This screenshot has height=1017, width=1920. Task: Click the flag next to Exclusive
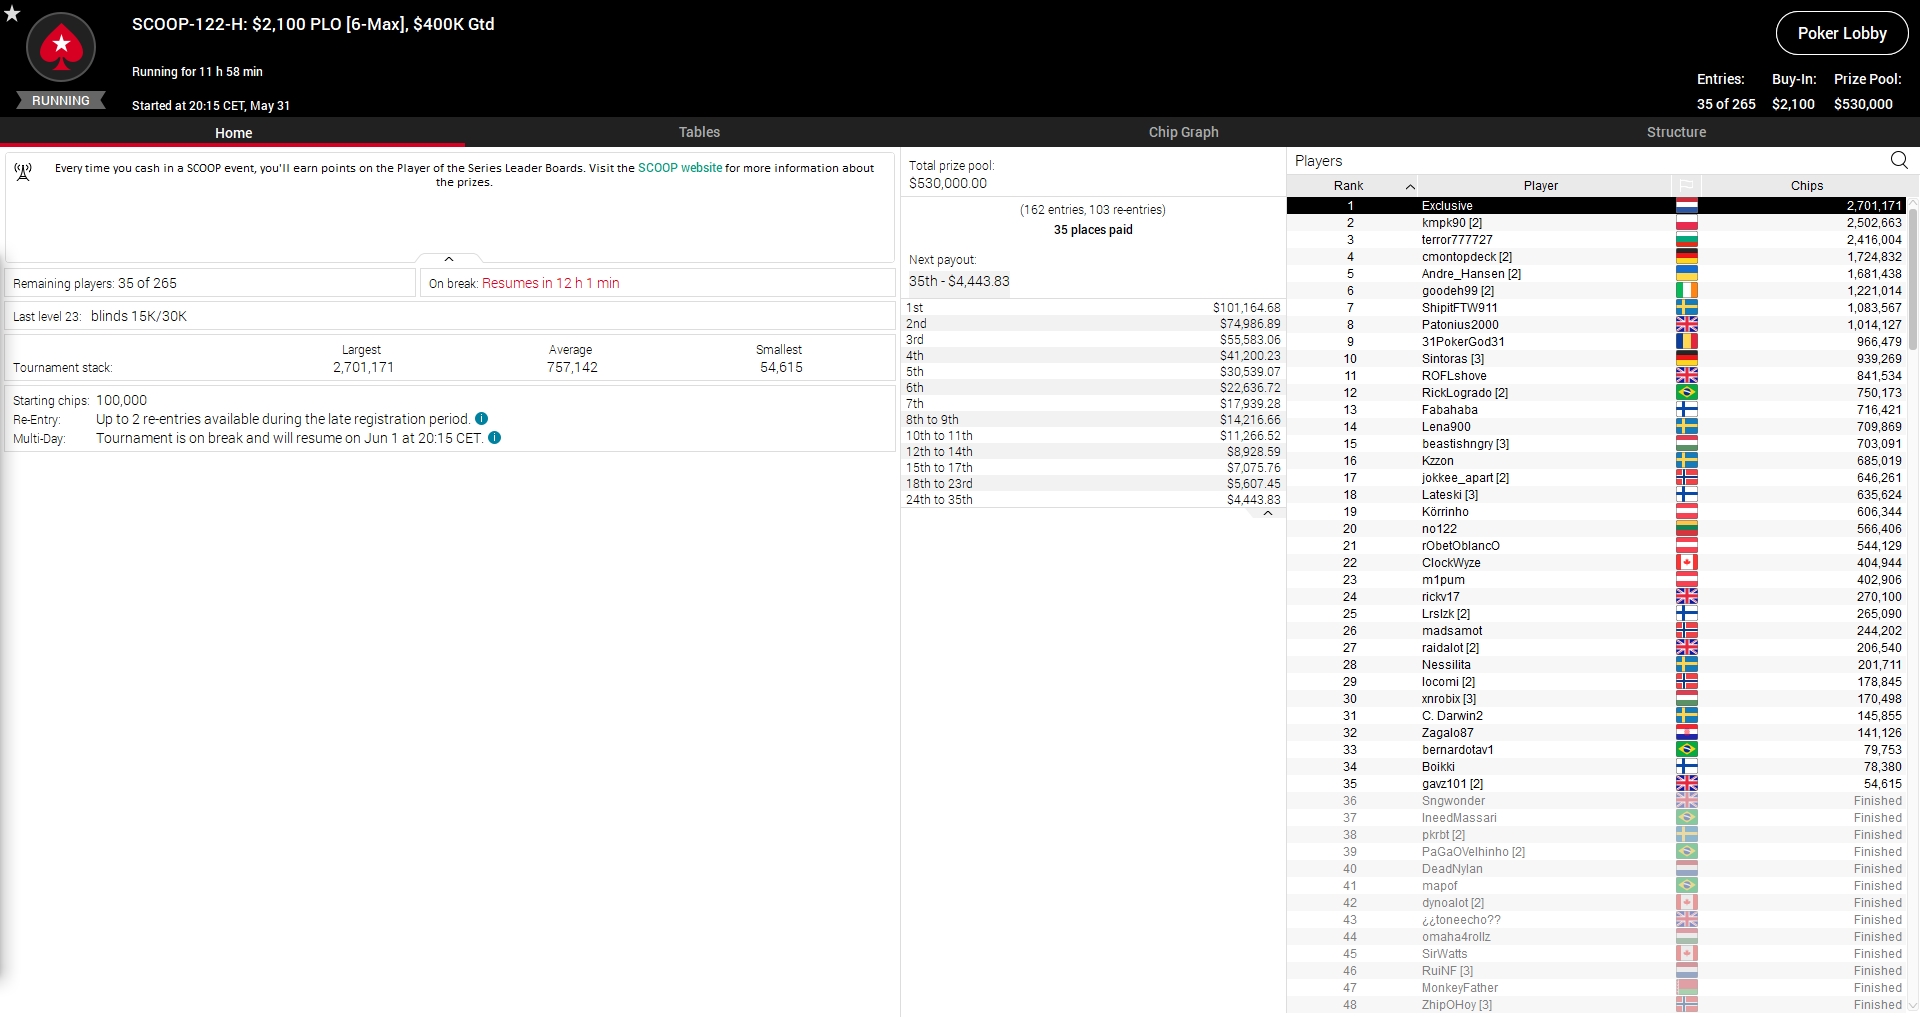1686,206
